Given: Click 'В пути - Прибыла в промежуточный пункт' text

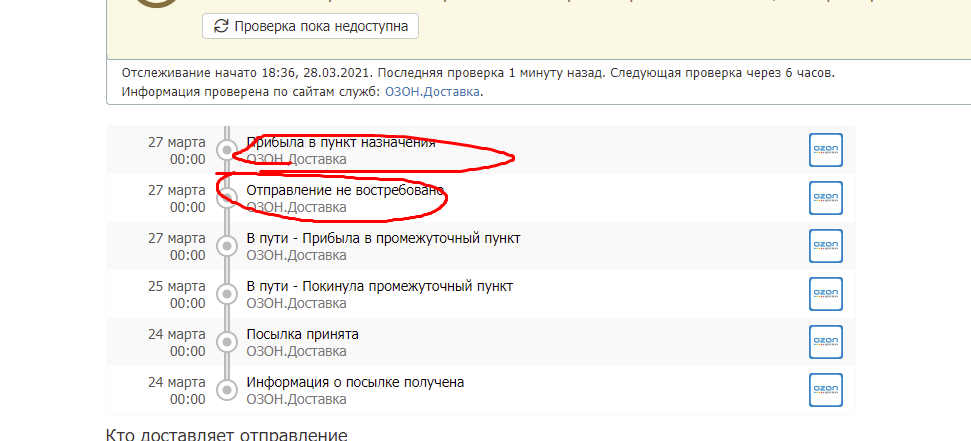Looking at the screenshot, I should tap(383, 238).
